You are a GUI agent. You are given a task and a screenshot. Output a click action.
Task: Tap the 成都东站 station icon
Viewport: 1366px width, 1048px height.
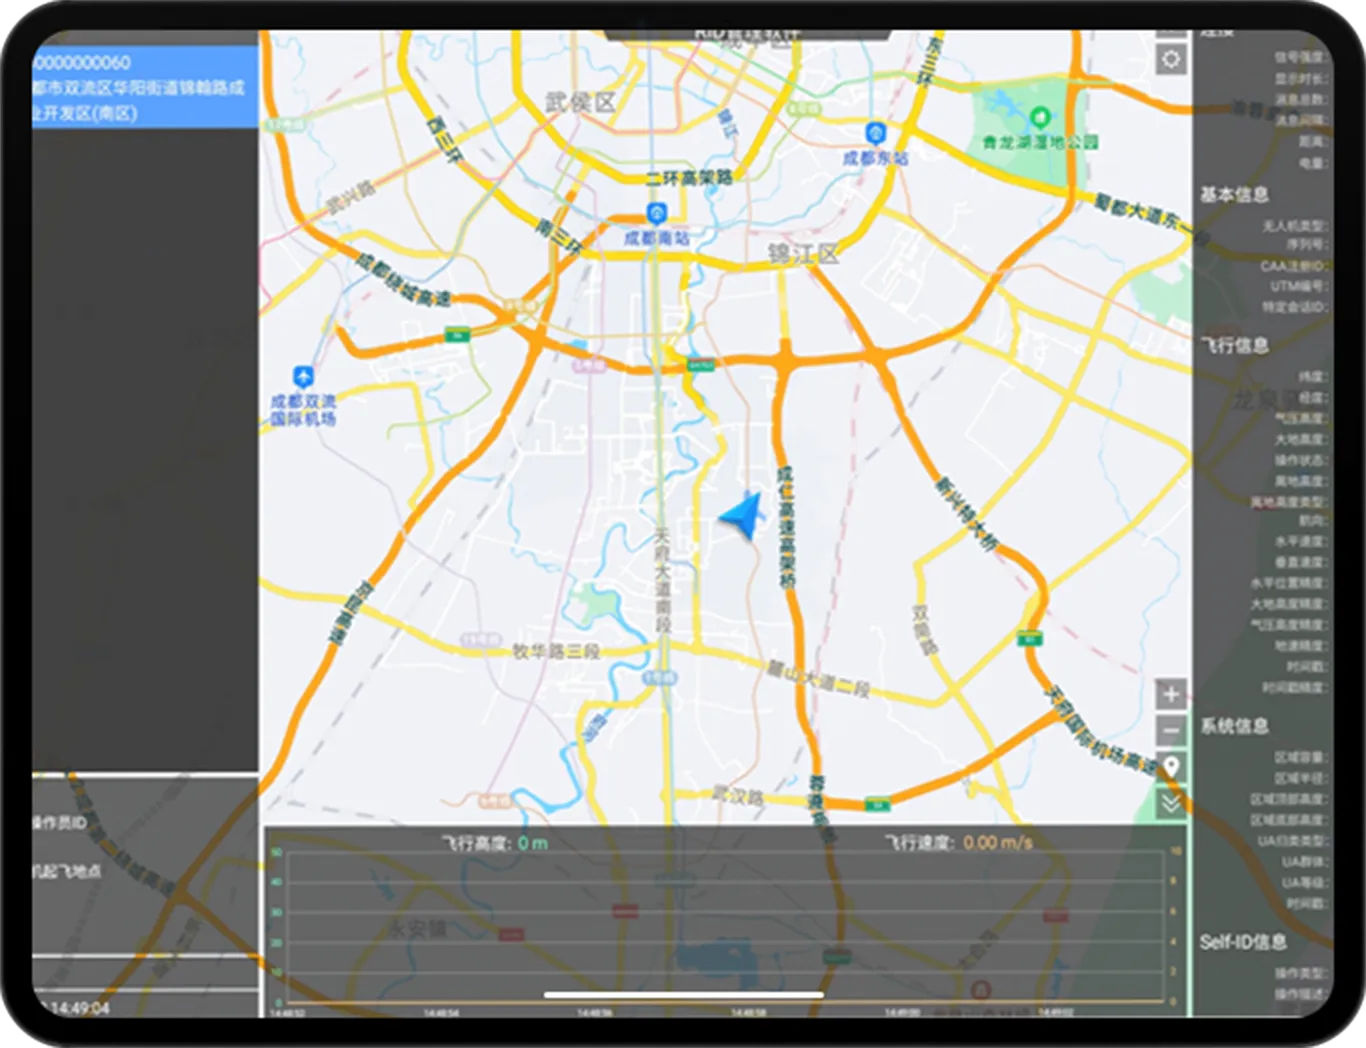tap(876, 132)
